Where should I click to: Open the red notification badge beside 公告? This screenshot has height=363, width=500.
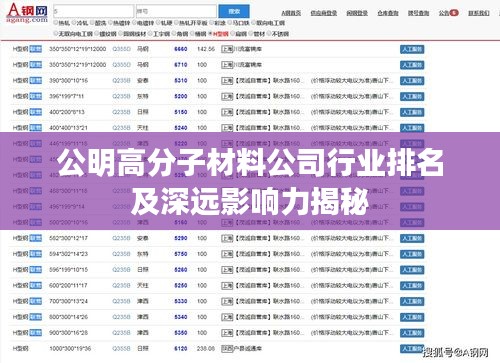point(454,13)
